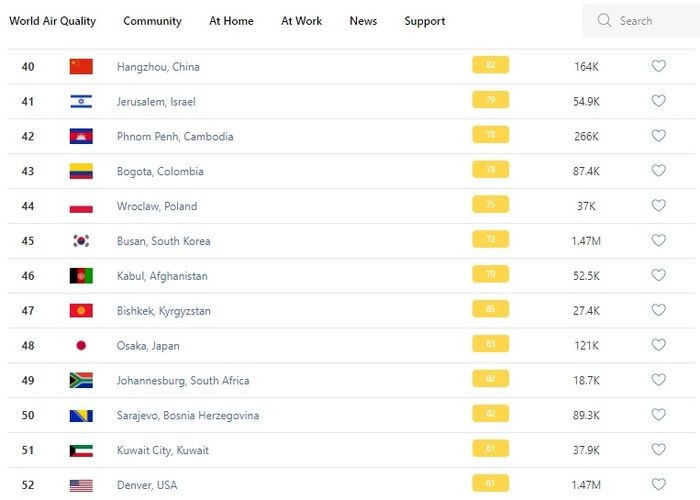
Task: Favorite Denver, USA using its heart
Action: 658,485
